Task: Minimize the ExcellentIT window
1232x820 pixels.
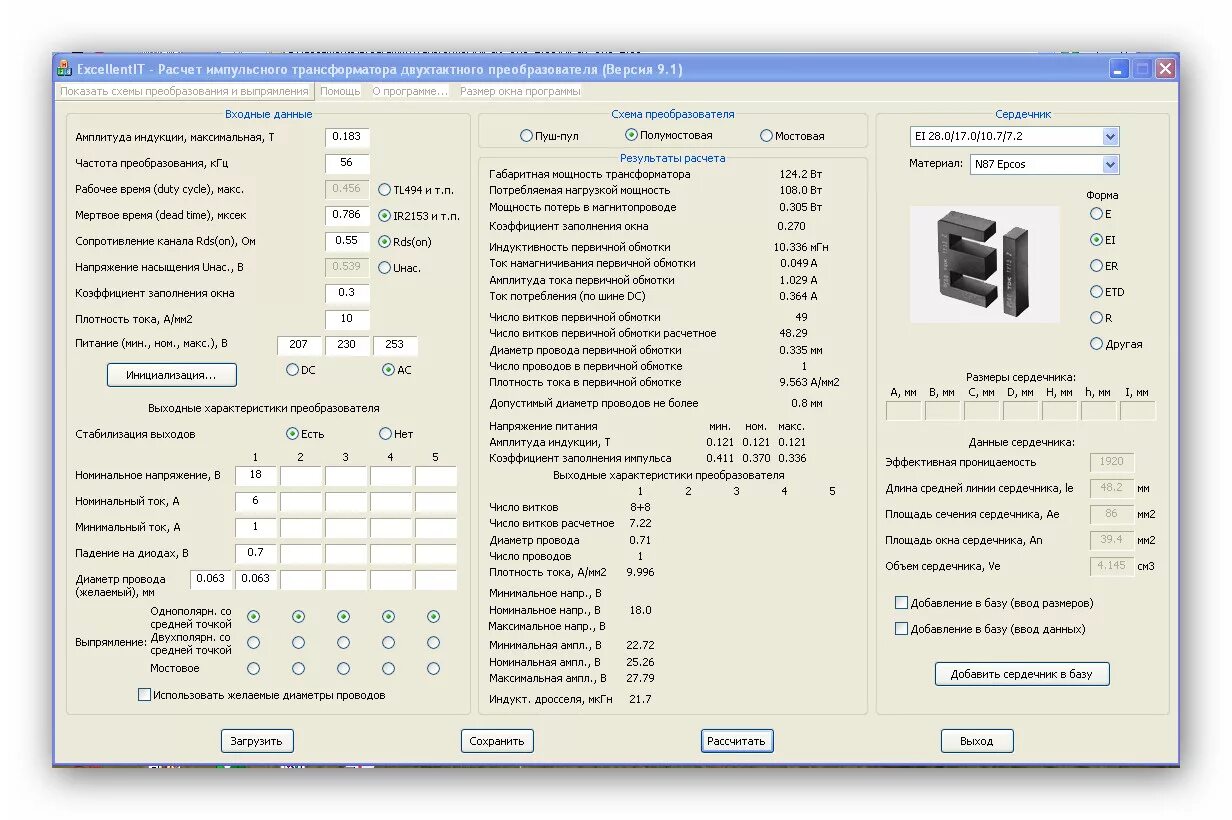Action: pyautogui.click(x=1119, y=69)
